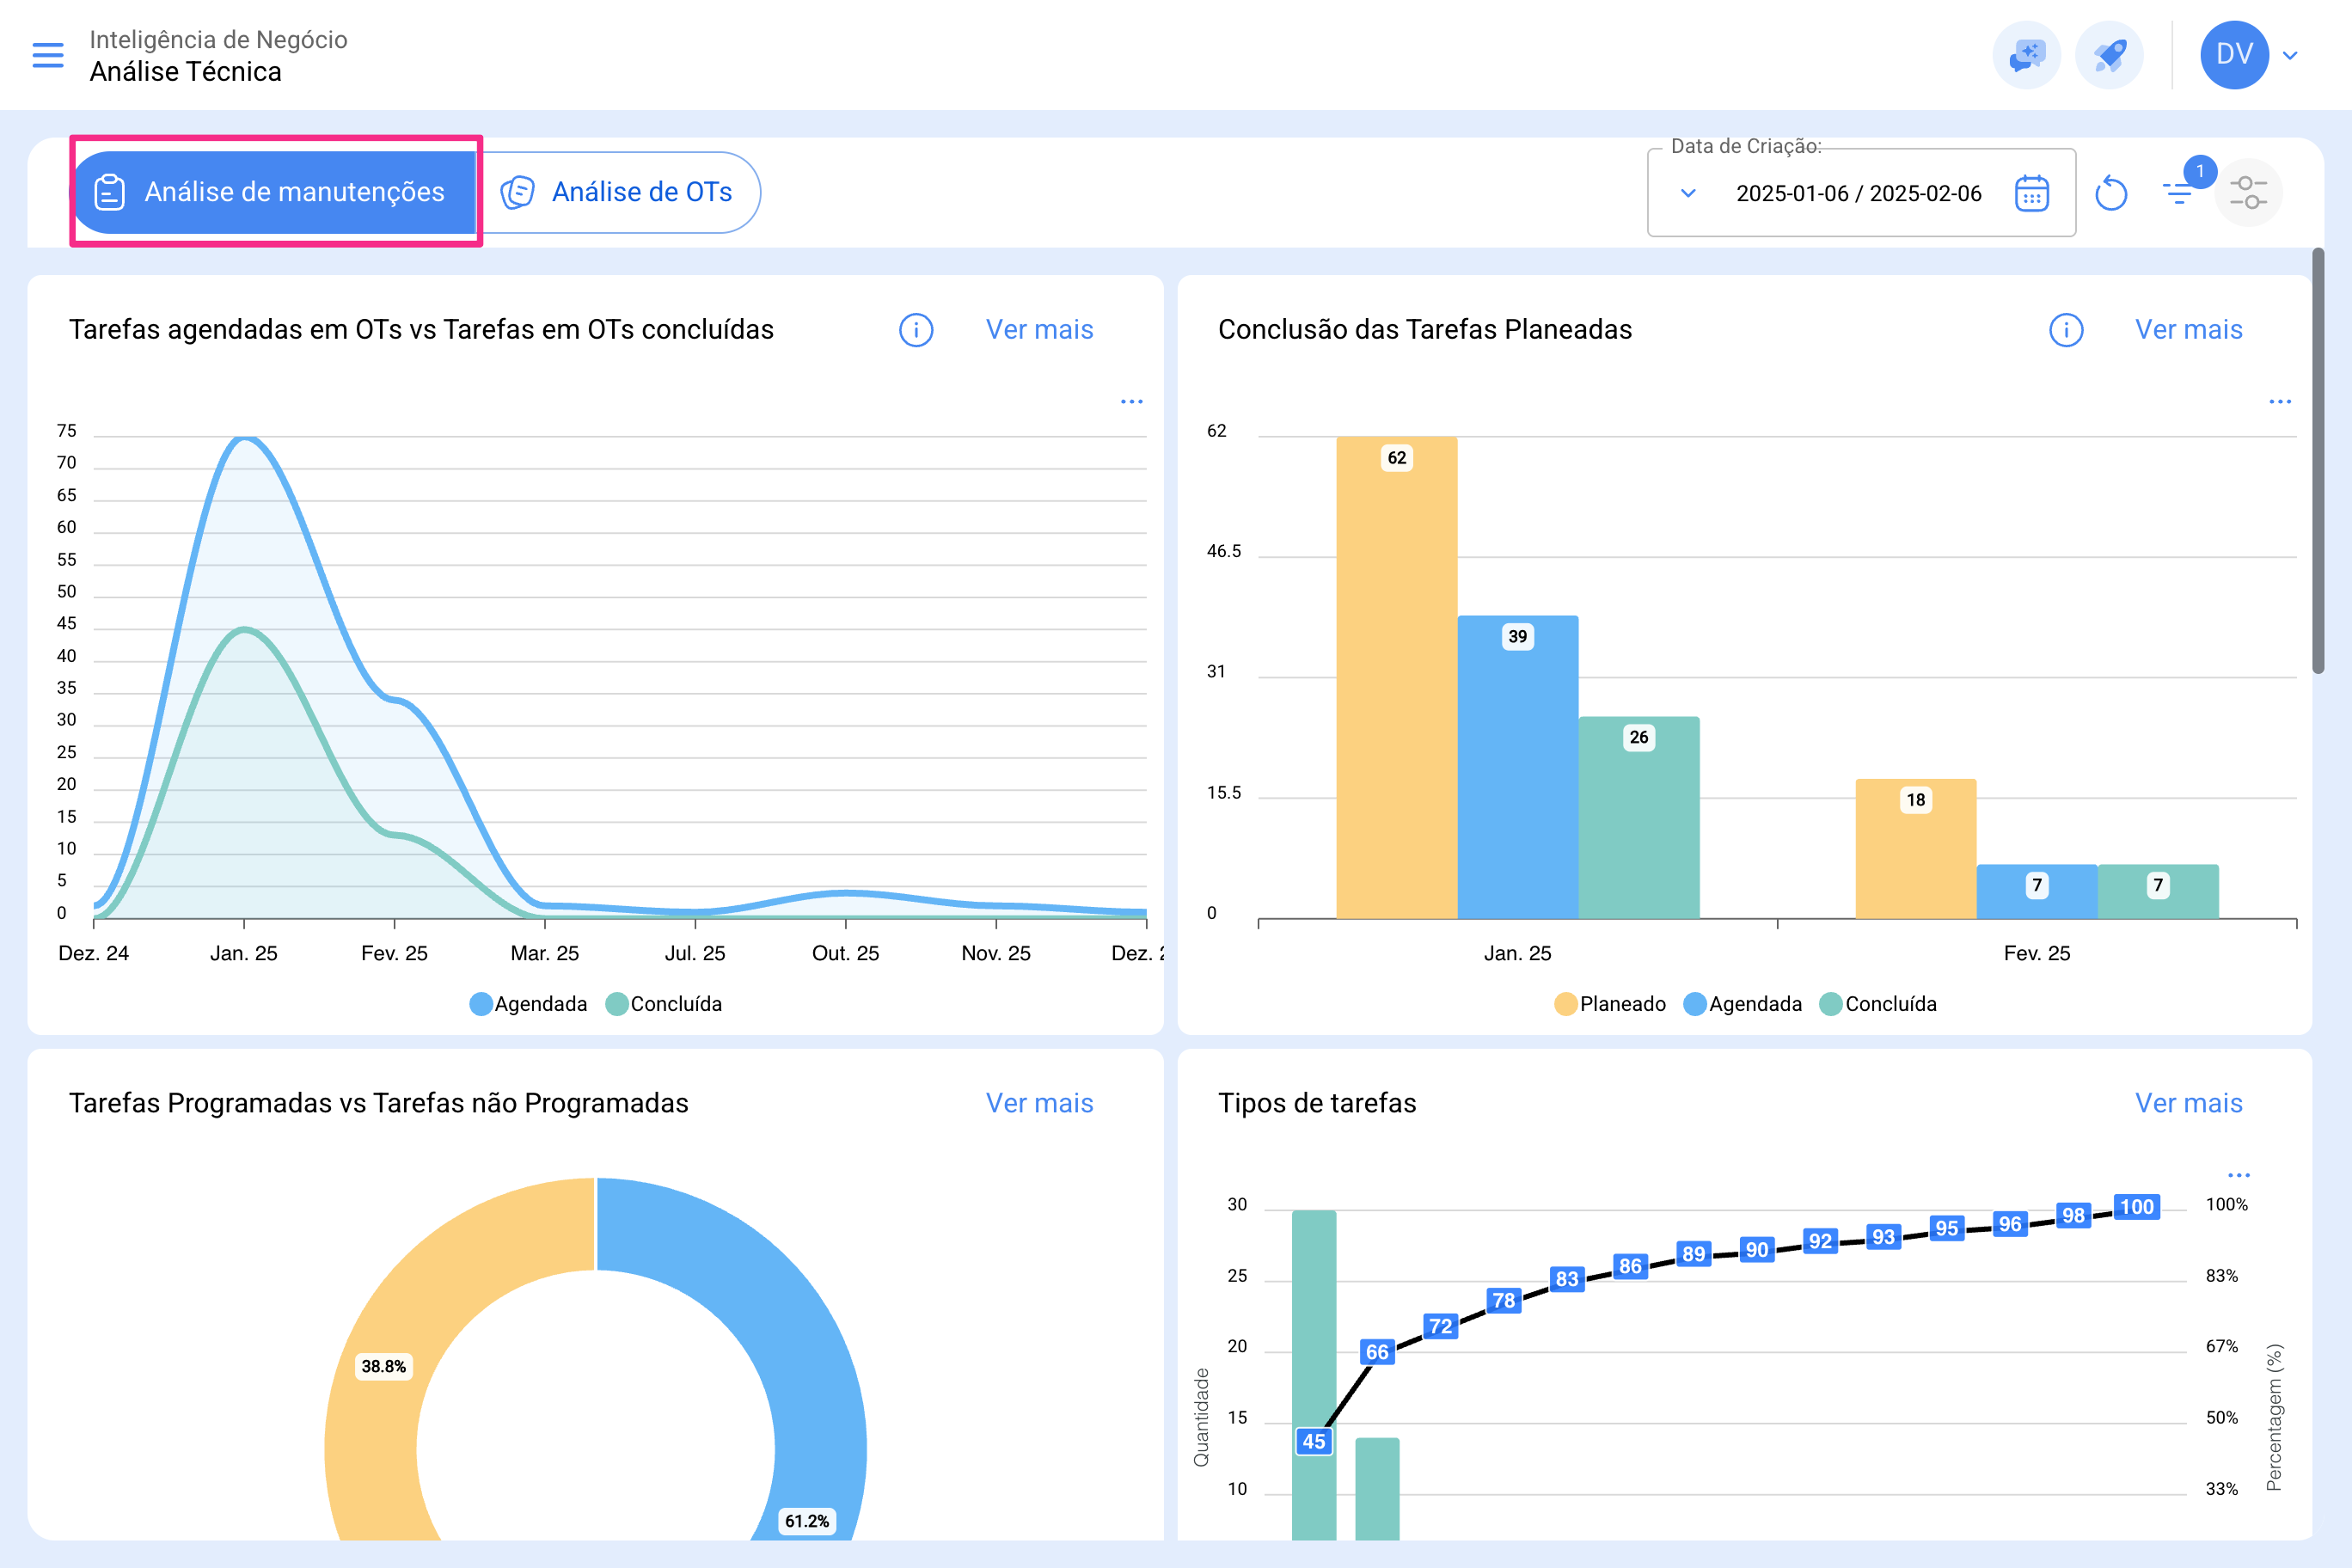Click the Análise Técnica page title
The width and height of the screenshot is (2352, 1568).
click(x=185, y=72)
